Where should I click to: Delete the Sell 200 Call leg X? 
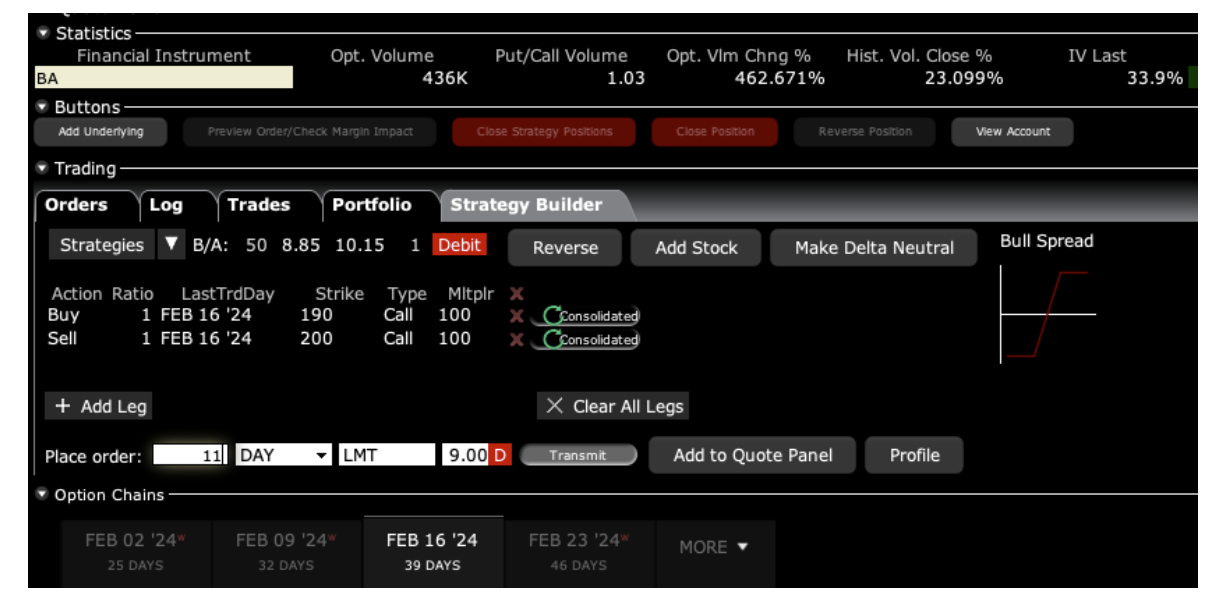pyautogui.click(x=516, y=340)
